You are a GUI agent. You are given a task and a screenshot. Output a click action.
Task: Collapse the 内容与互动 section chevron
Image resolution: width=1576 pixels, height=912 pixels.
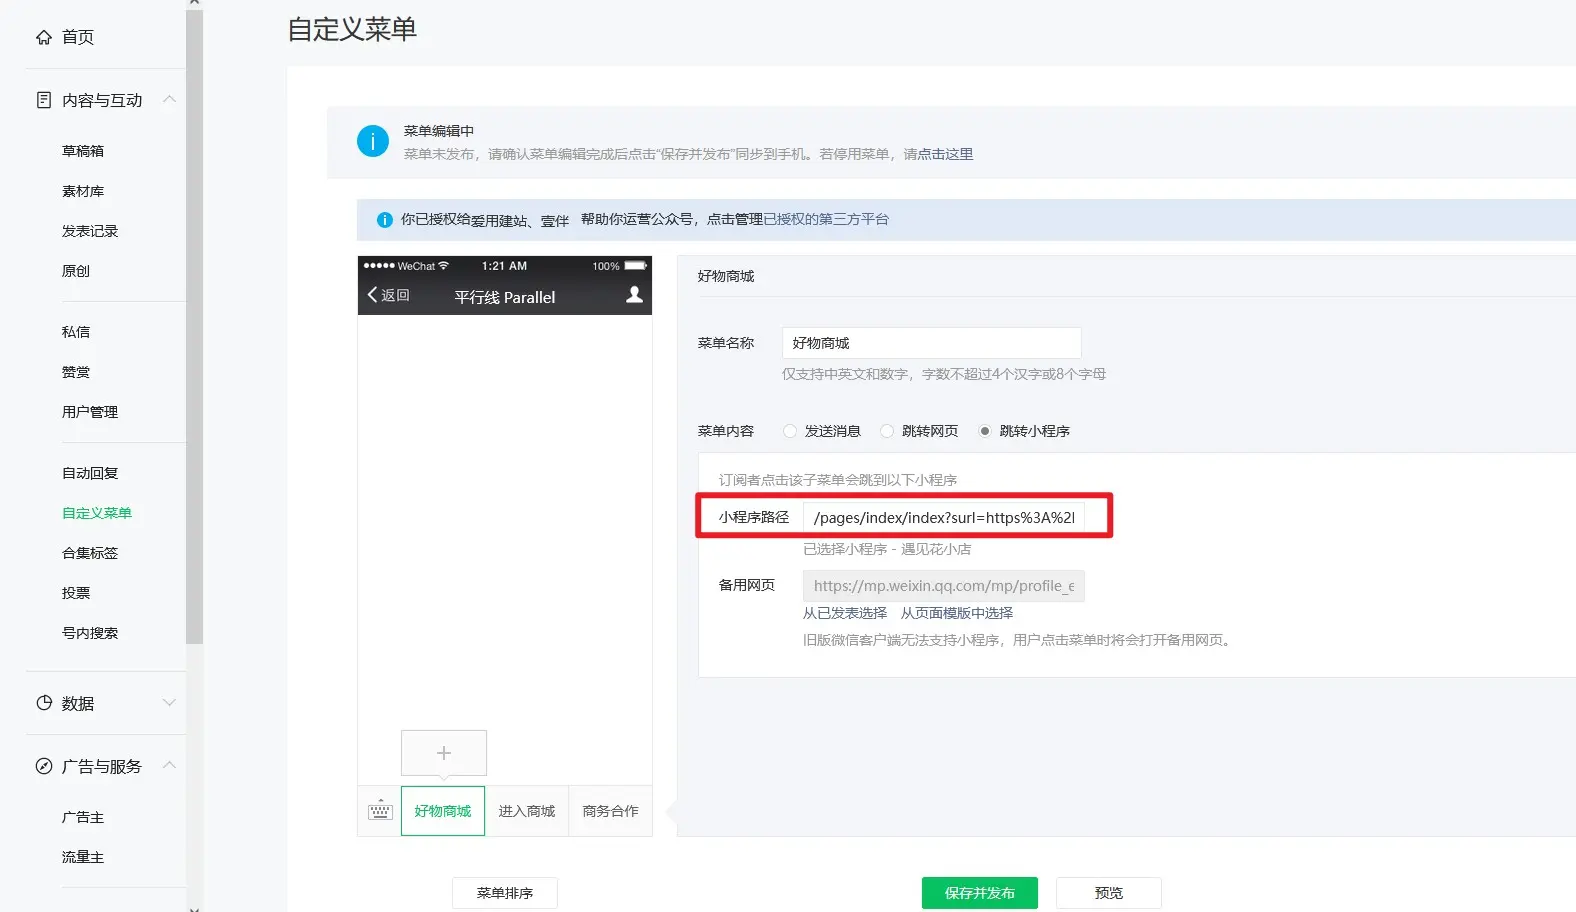pos(169,99)
